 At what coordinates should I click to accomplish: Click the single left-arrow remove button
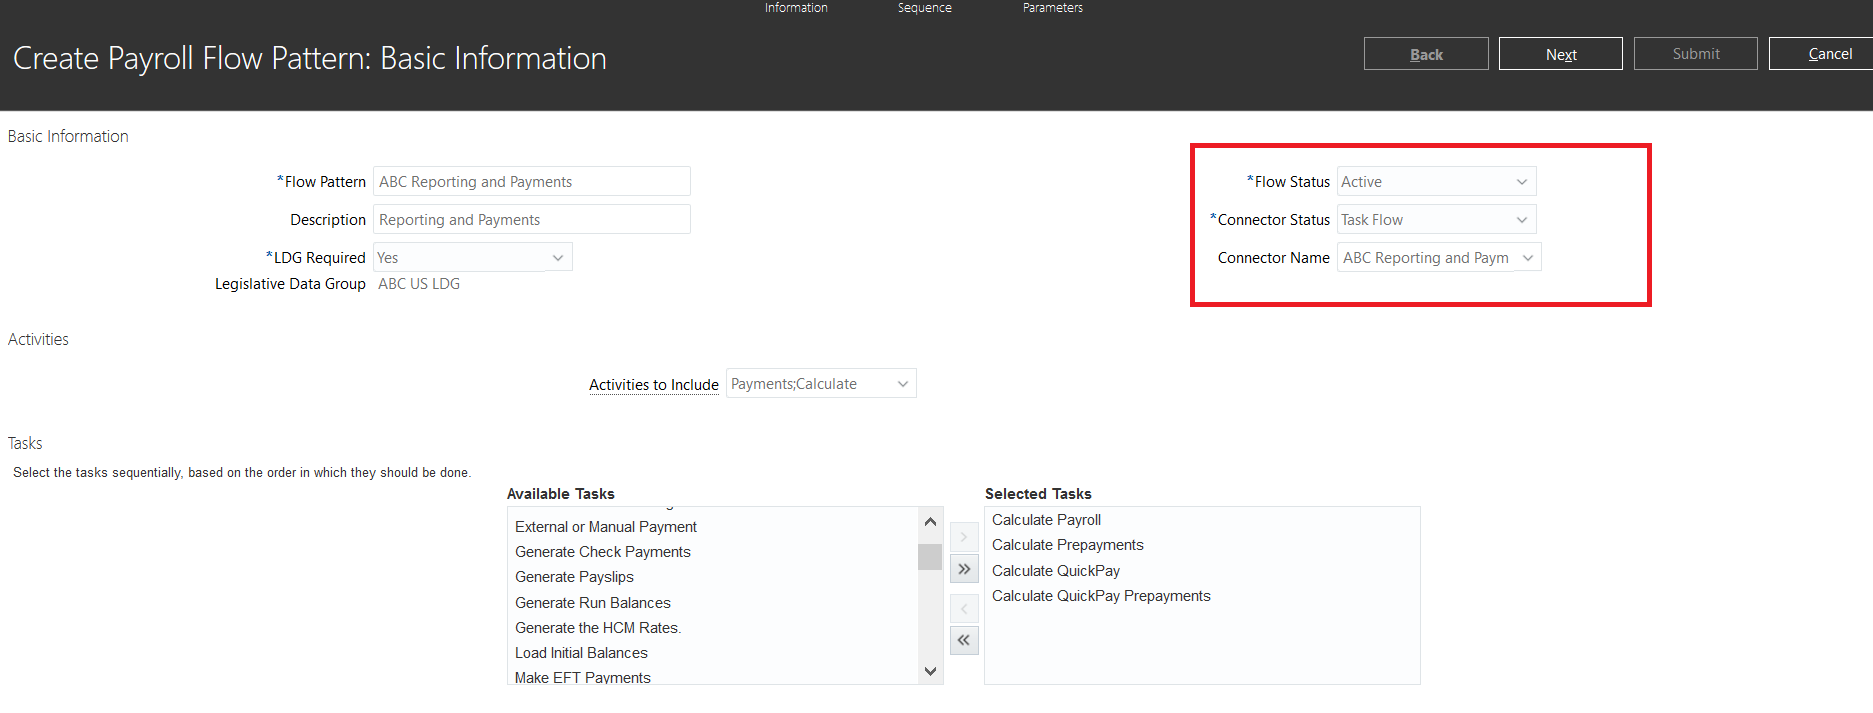tap(964, 608)
